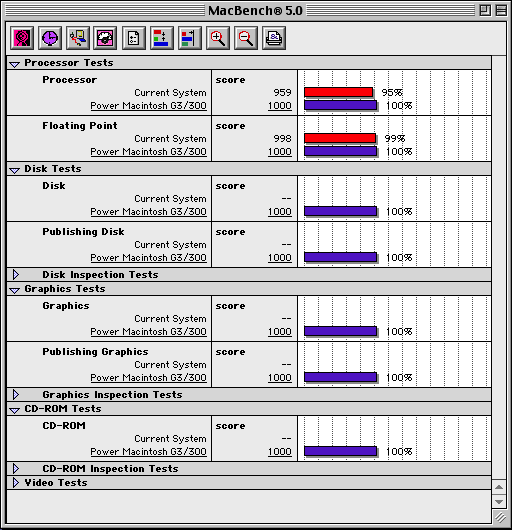512x530 pixels.
Task: Click the purple clock toolbar icon
Action: (50, 38)
